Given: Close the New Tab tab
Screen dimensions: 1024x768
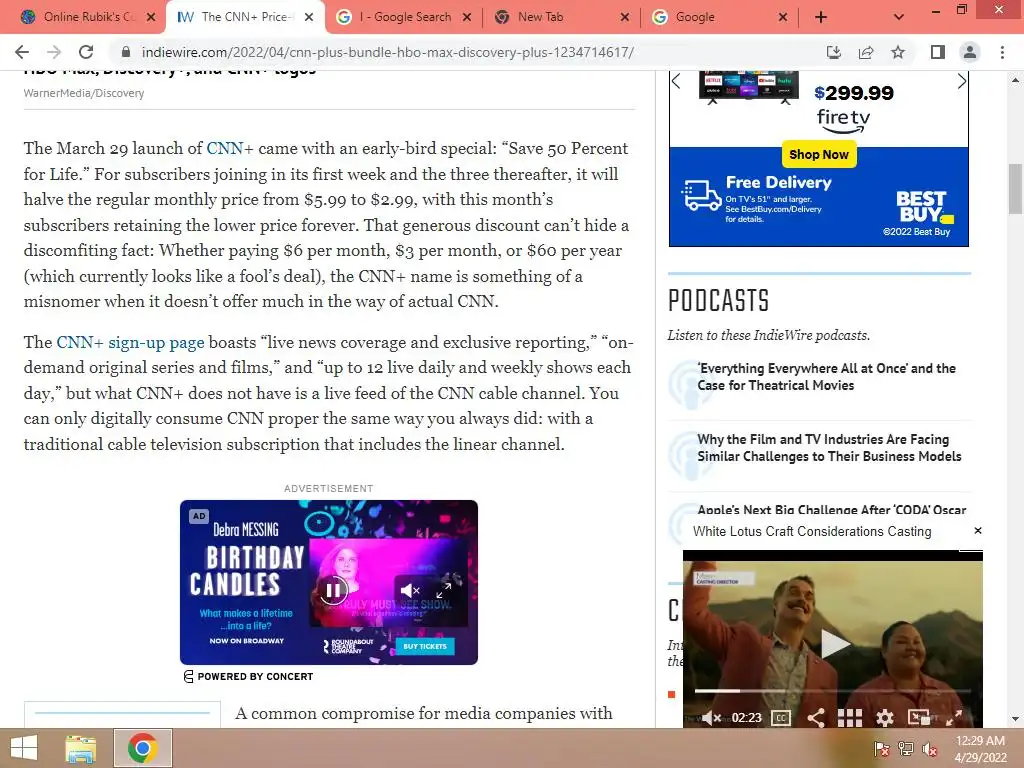Looking at the screenshot, I should [x=625, y=17].
